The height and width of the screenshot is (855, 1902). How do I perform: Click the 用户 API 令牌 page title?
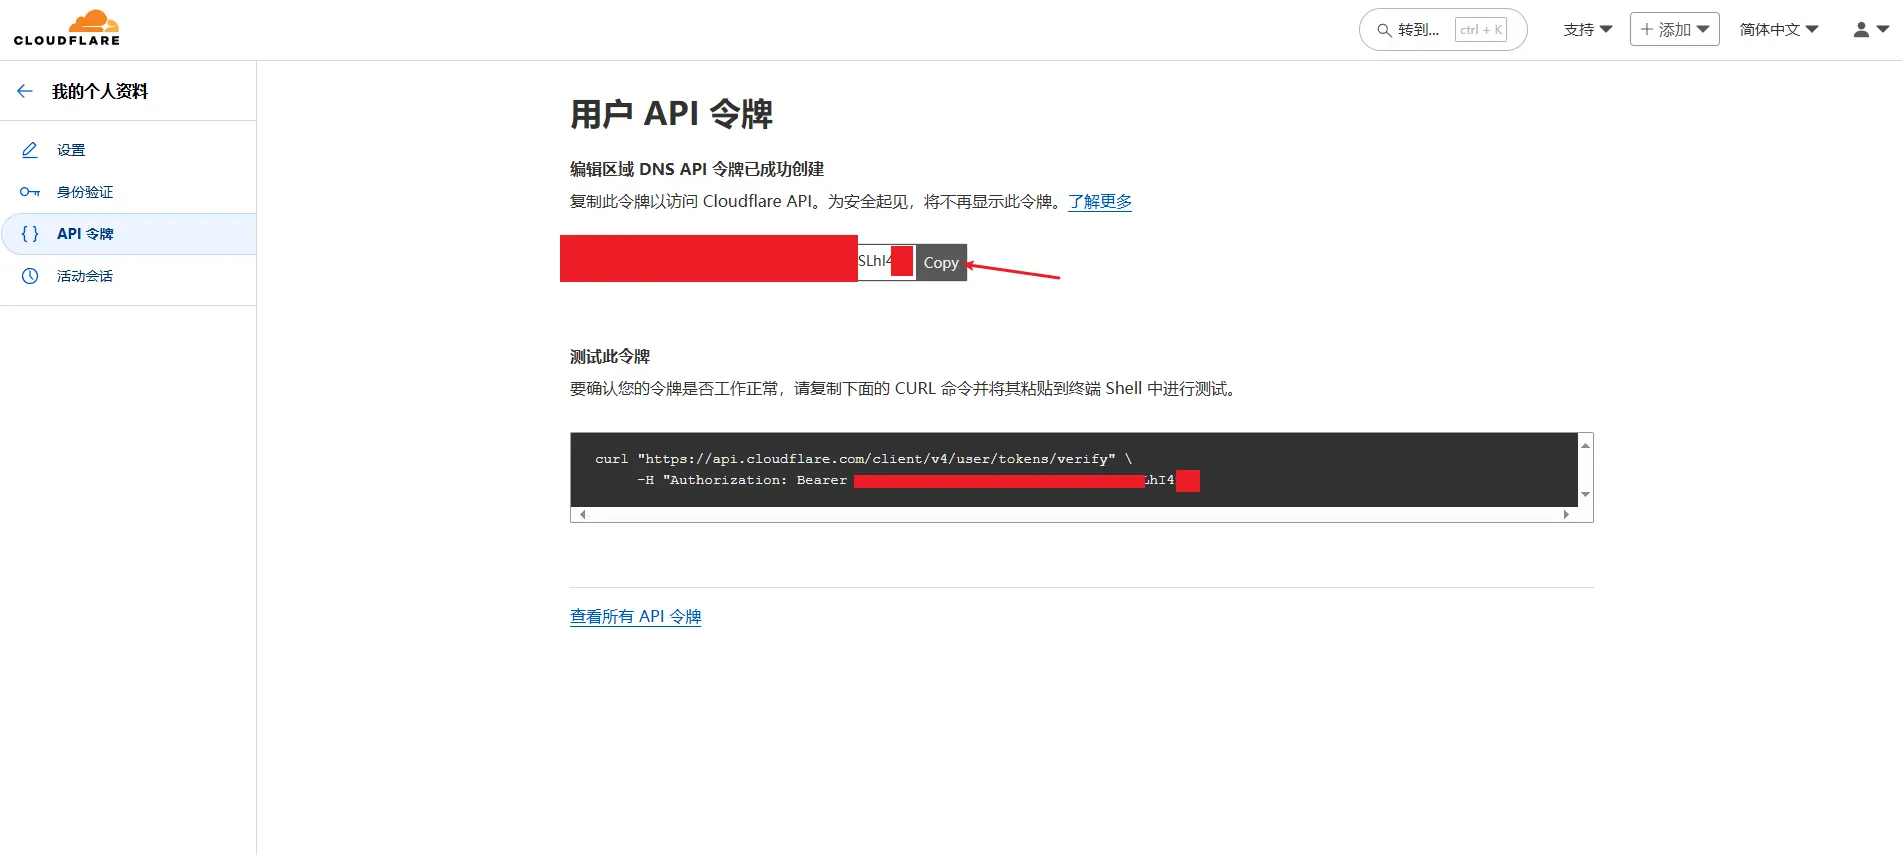[x=671, y=114]
